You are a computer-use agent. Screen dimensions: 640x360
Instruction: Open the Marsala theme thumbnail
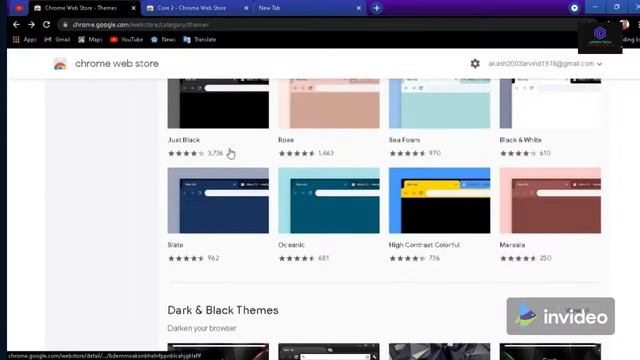[x=550, y=200]
